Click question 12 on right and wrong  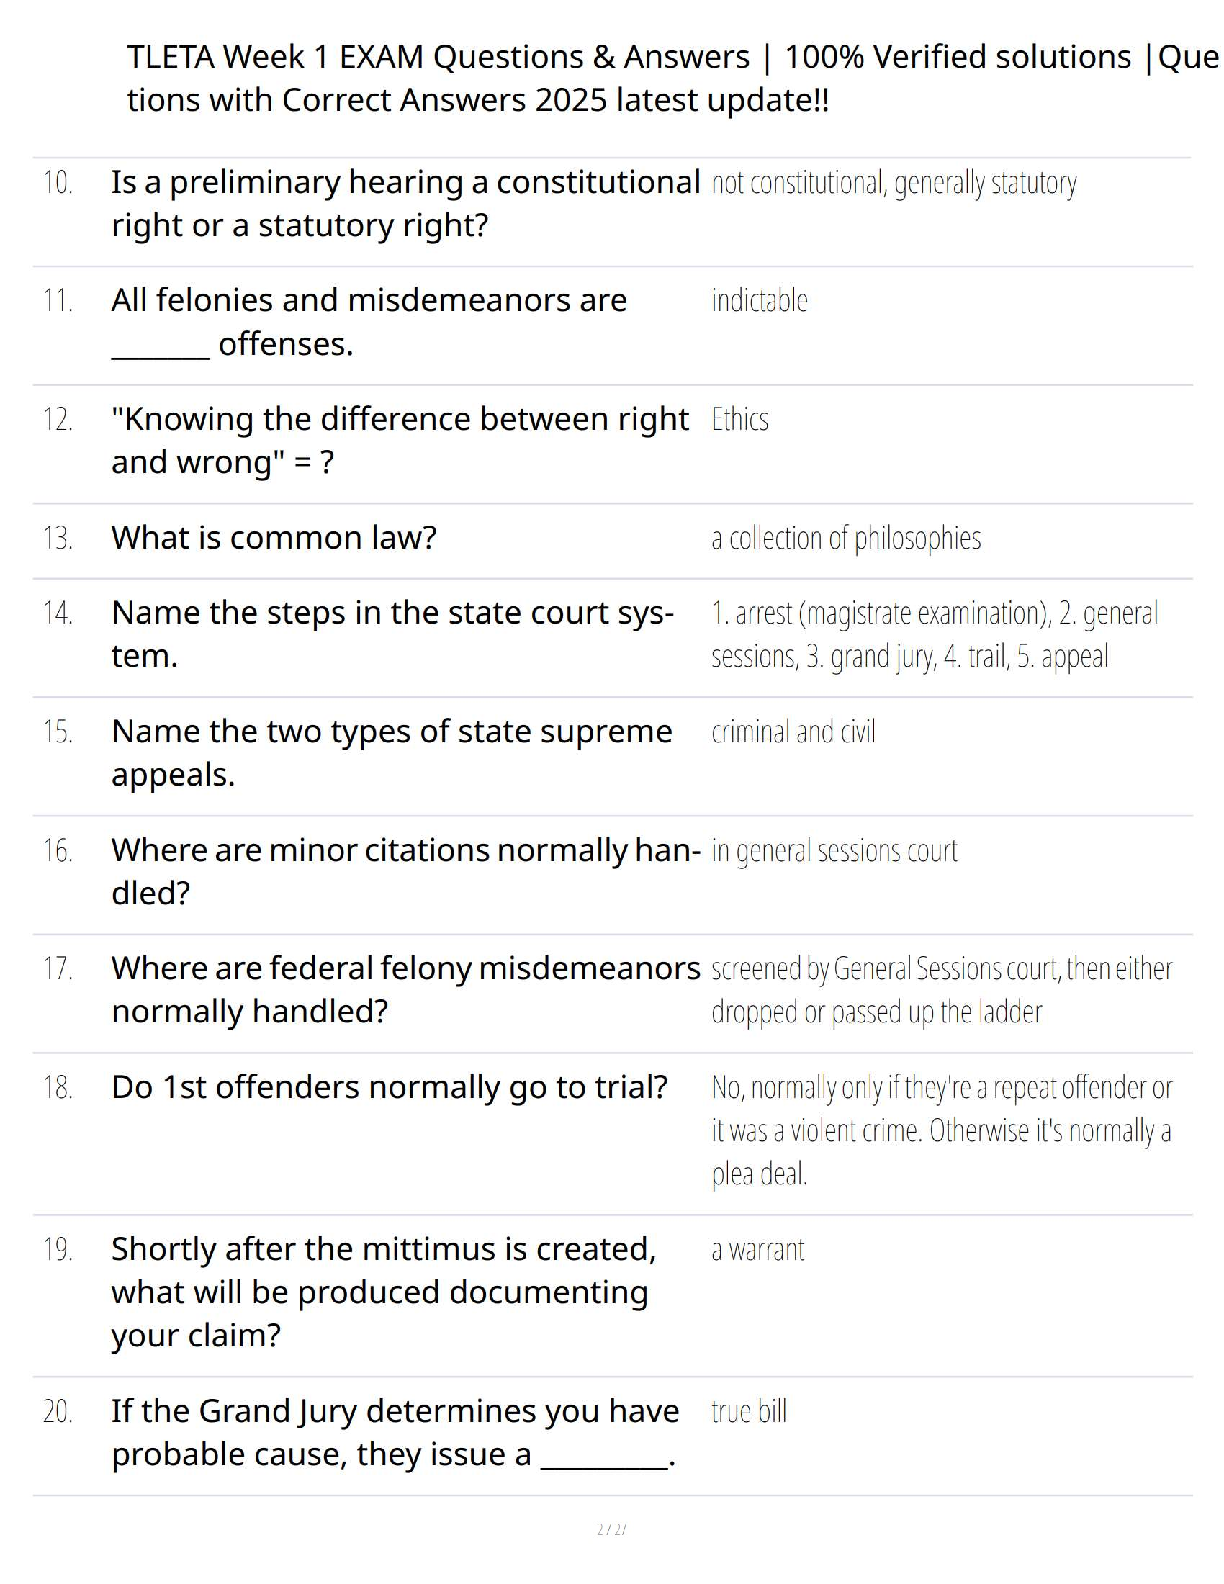point(400,440)
